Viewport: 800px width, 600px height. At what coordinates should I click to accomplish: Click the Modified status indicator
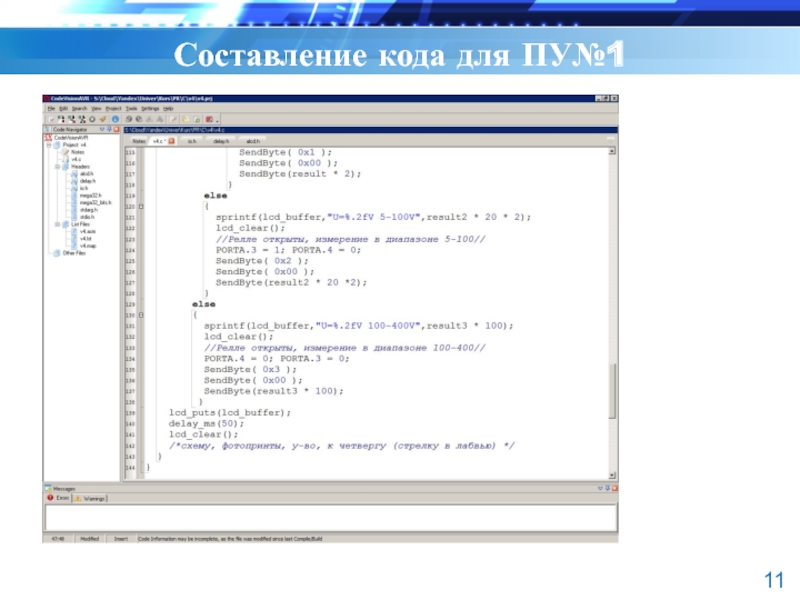(x=90, y=539)
